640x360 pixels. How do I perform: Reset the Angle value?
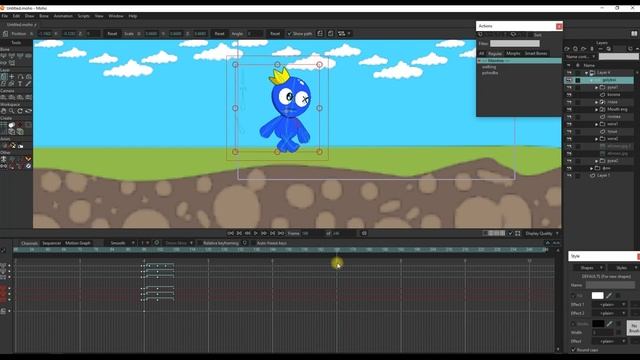(x=275, y=33)
